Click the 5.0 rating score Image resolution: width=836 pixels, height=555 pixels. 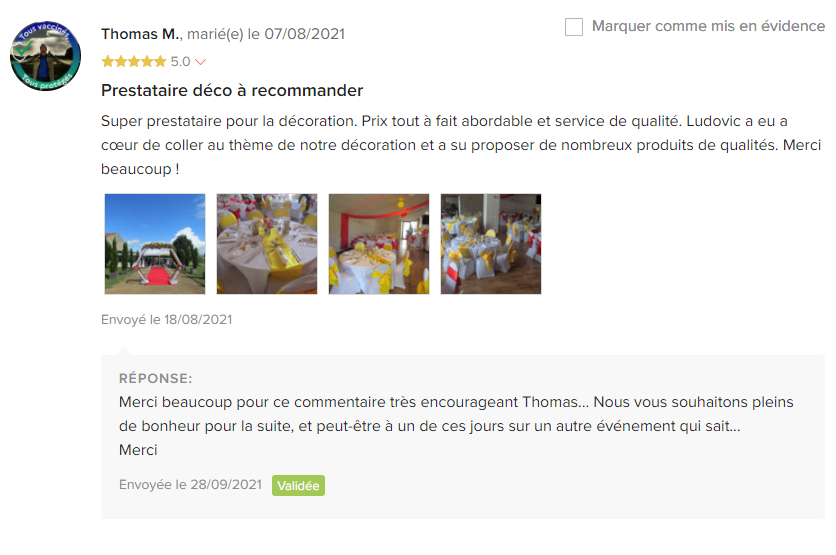tap(180, 62)
